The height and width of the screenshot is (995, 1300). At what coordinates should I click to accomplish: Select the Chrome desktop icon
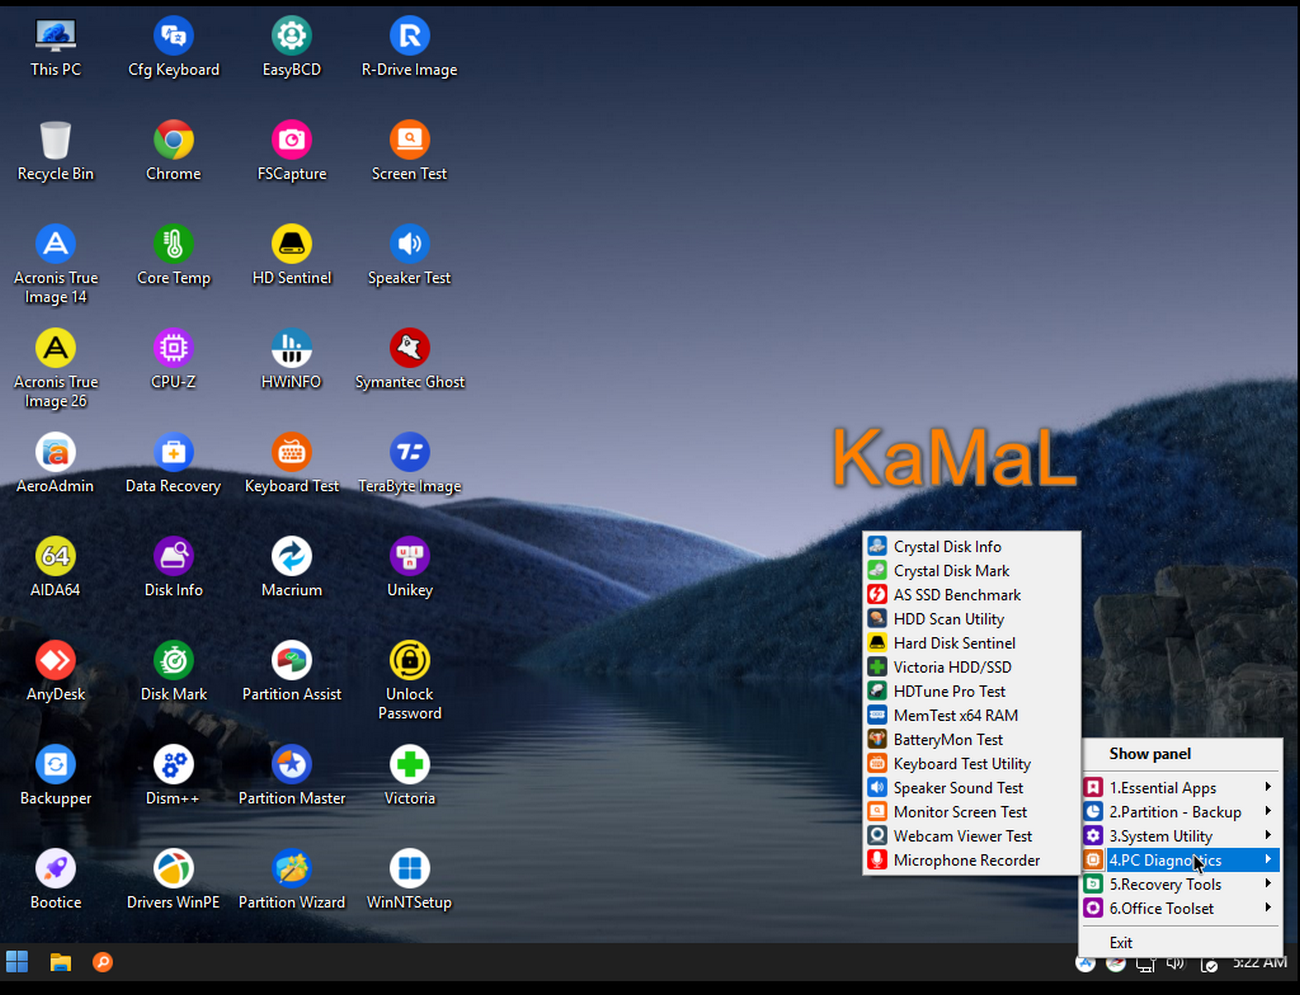click(x=173, y=153)
